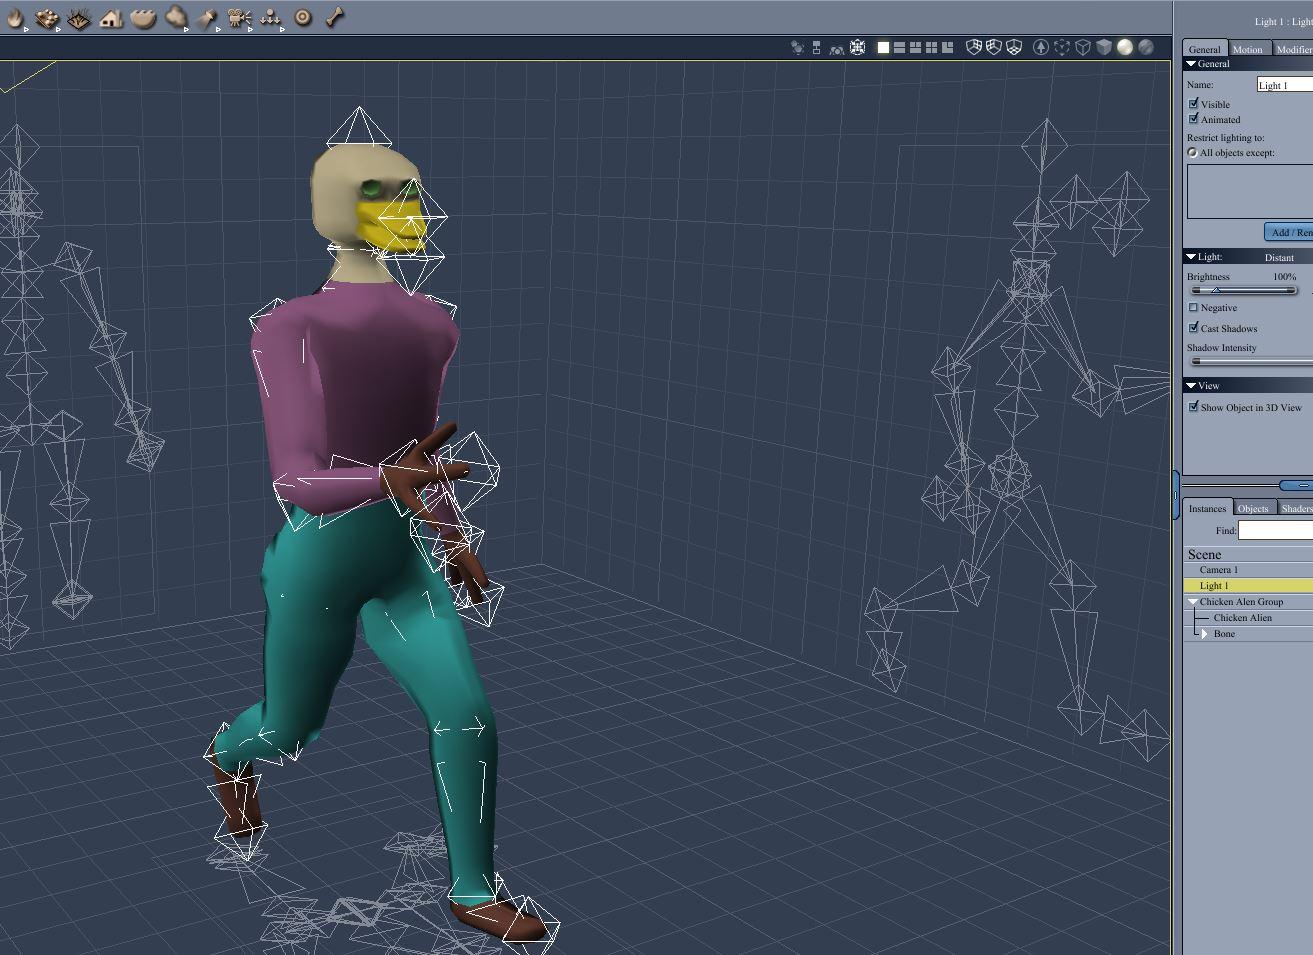Collapse the View section

1191,385
